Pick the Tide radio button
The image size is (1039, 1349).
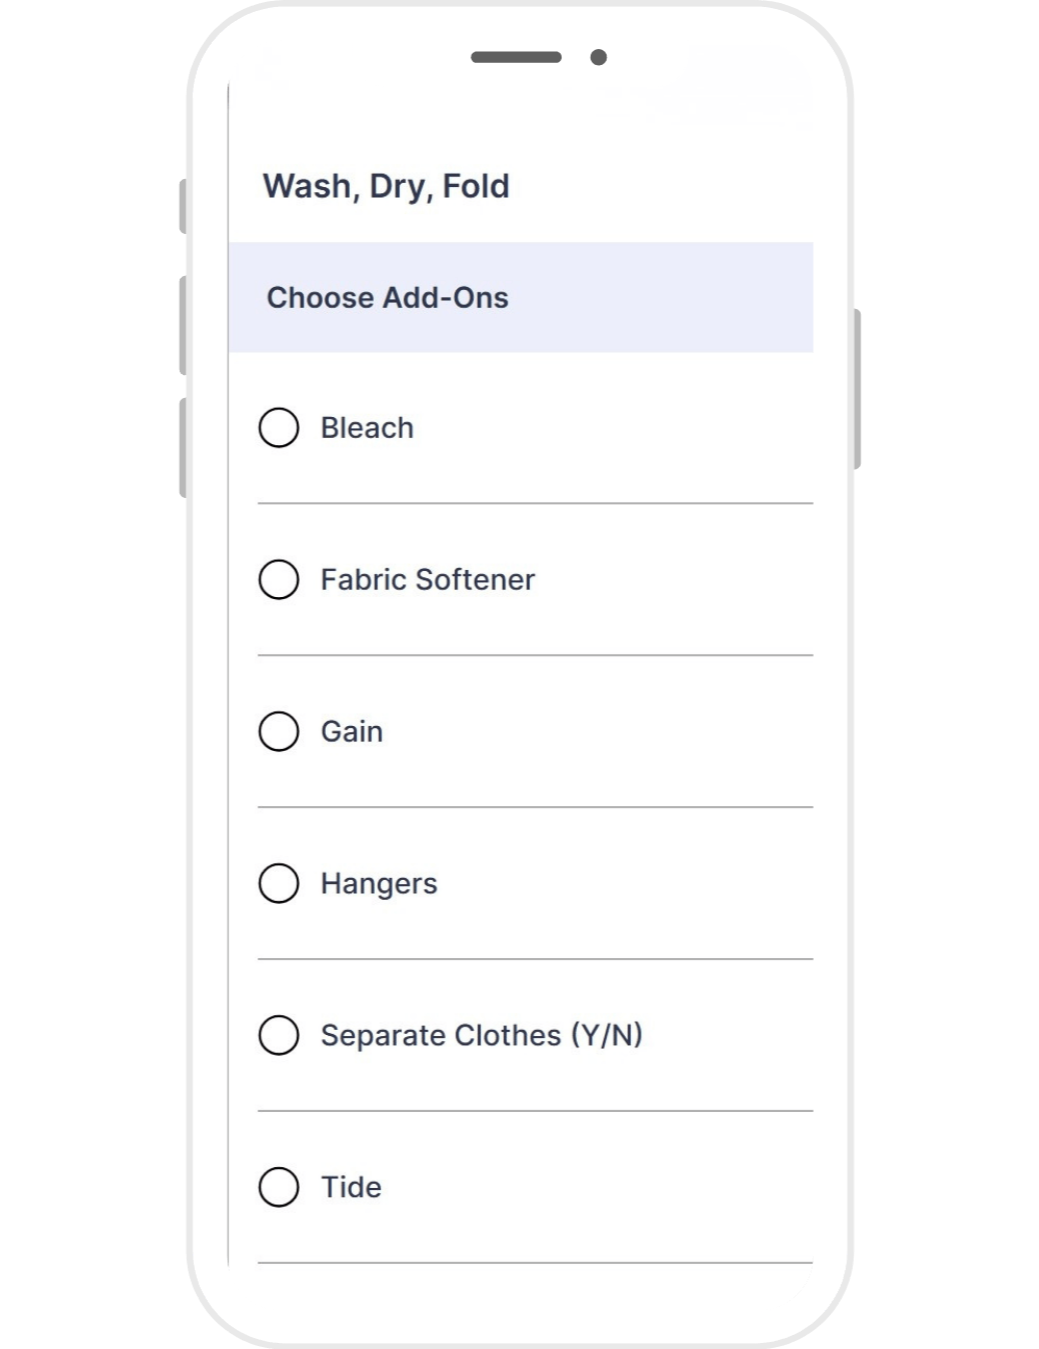pyautogui.click(x=279, y=1188)
